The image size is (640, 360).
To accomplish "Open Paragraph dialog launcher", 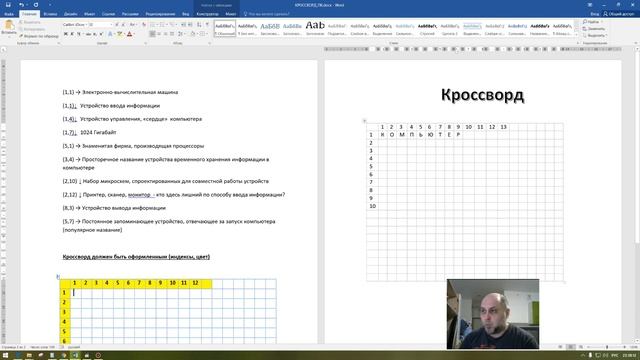I will click(210, 43).
